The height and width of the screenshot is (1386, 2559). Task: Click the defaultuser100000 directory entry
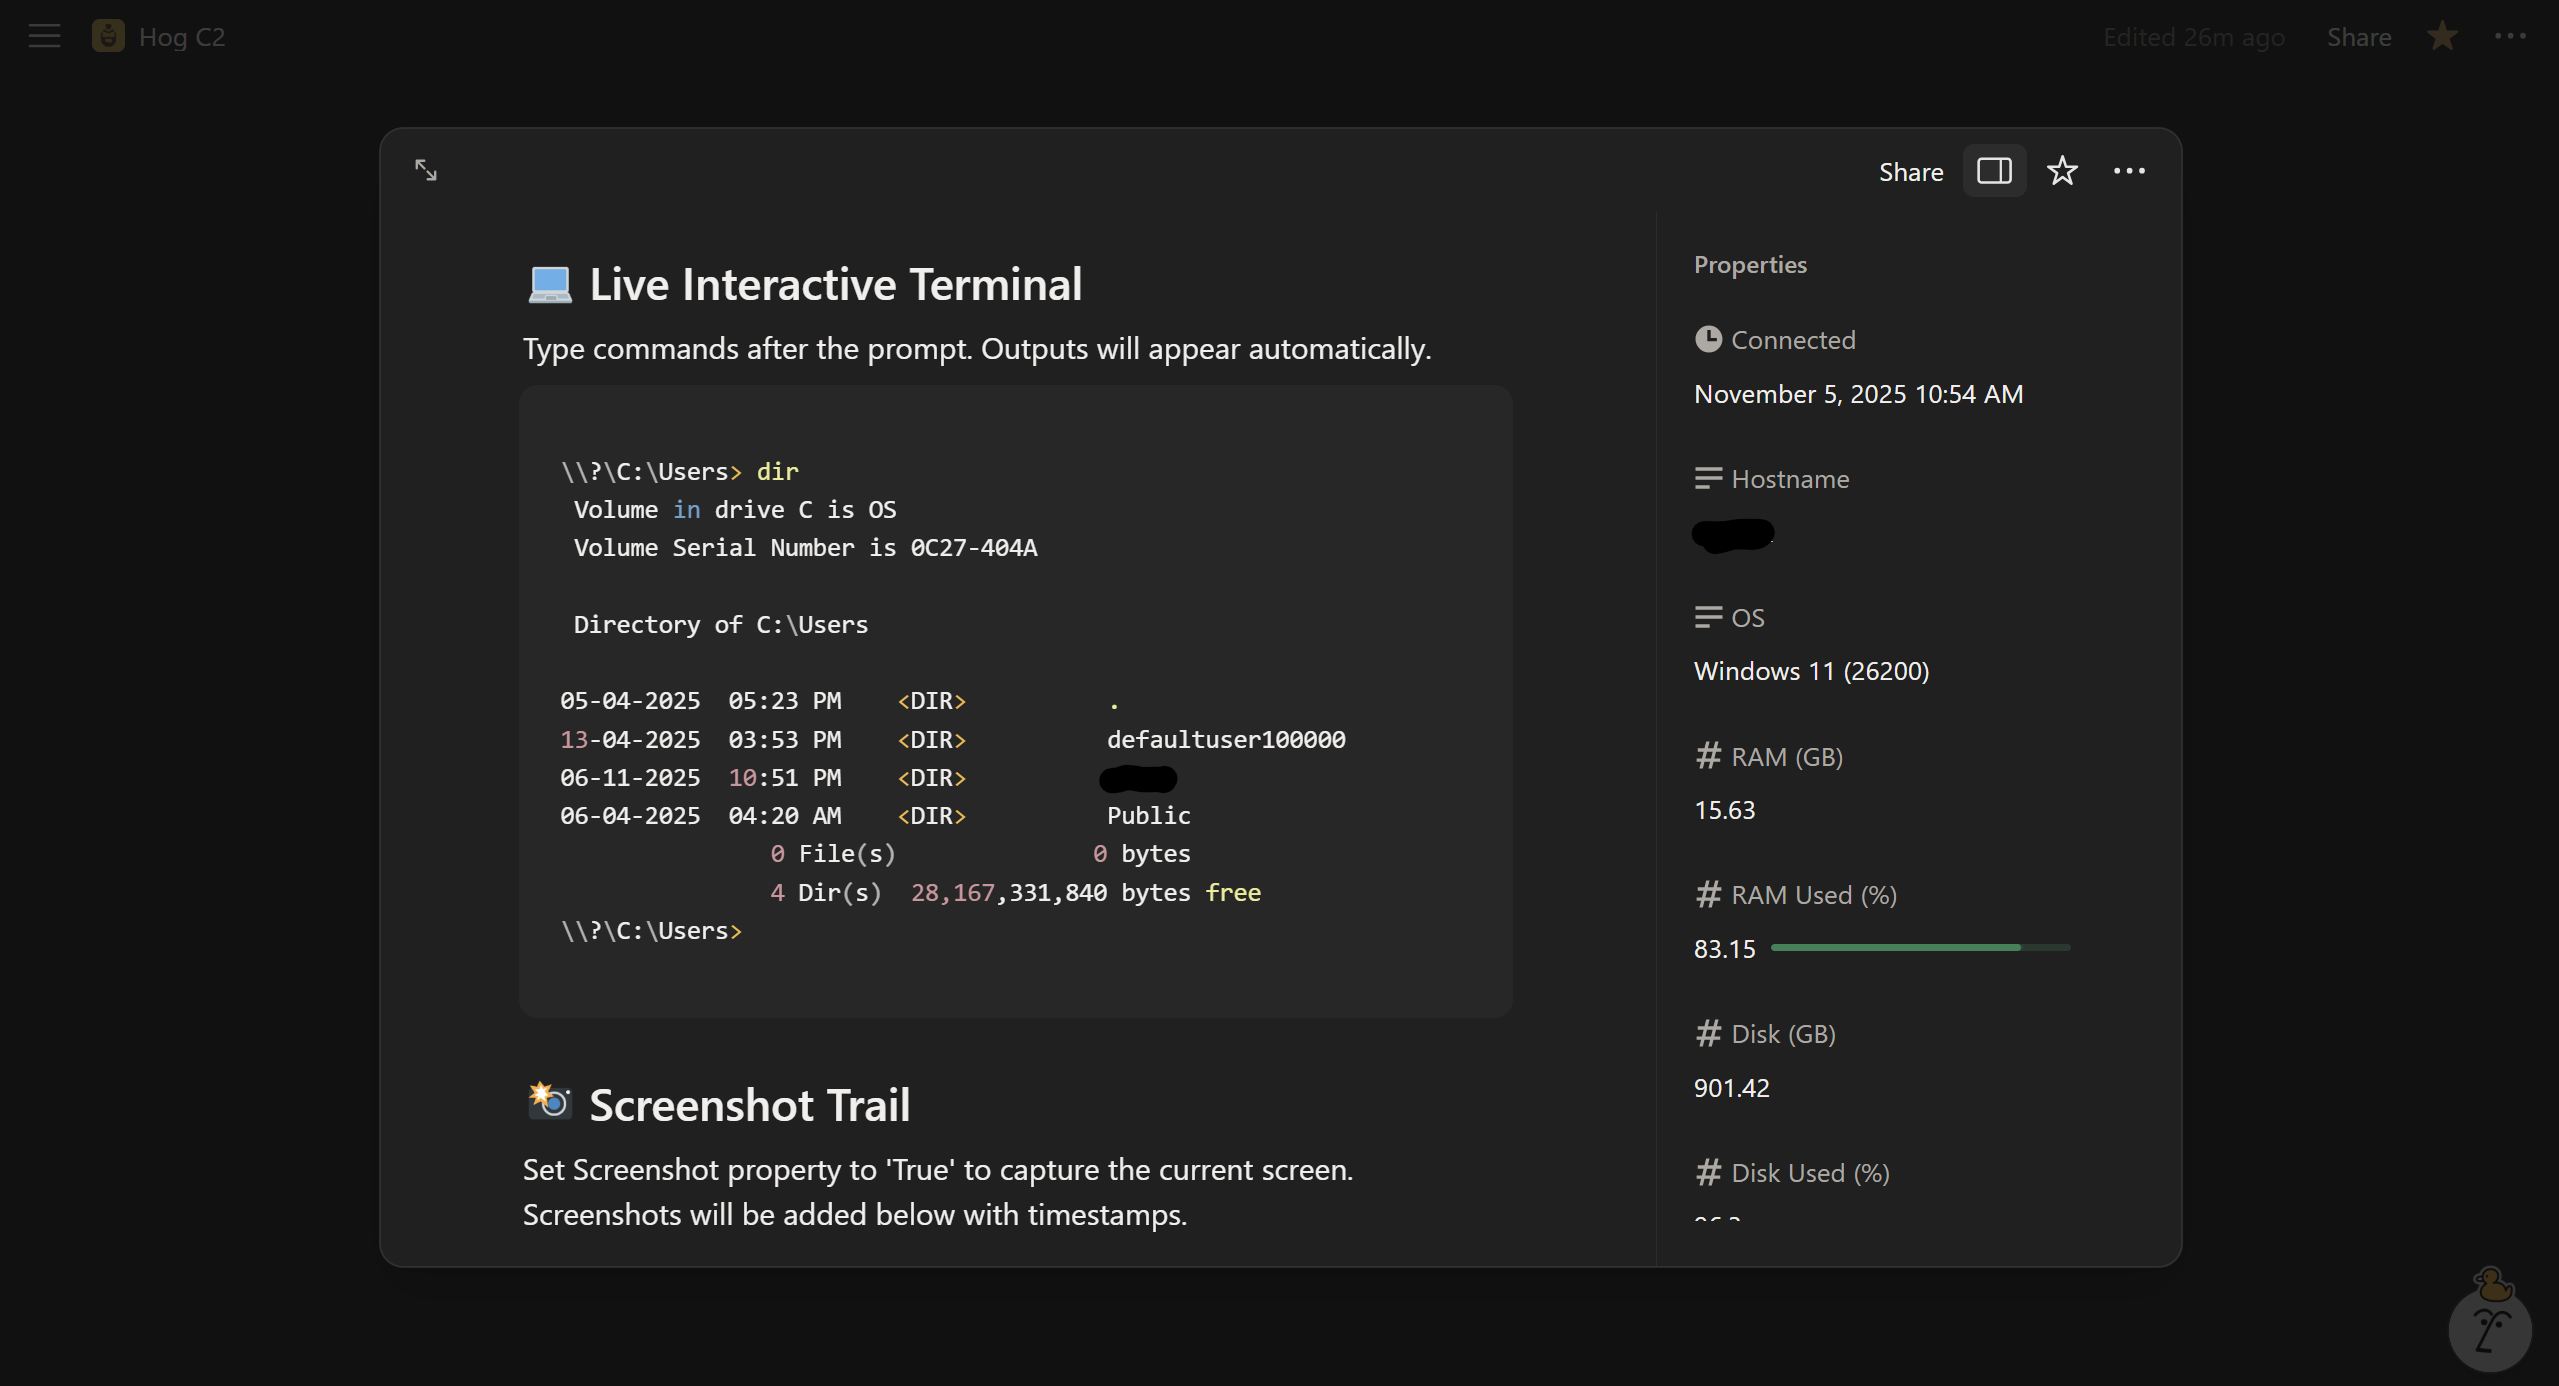(x=1226, y=740)
